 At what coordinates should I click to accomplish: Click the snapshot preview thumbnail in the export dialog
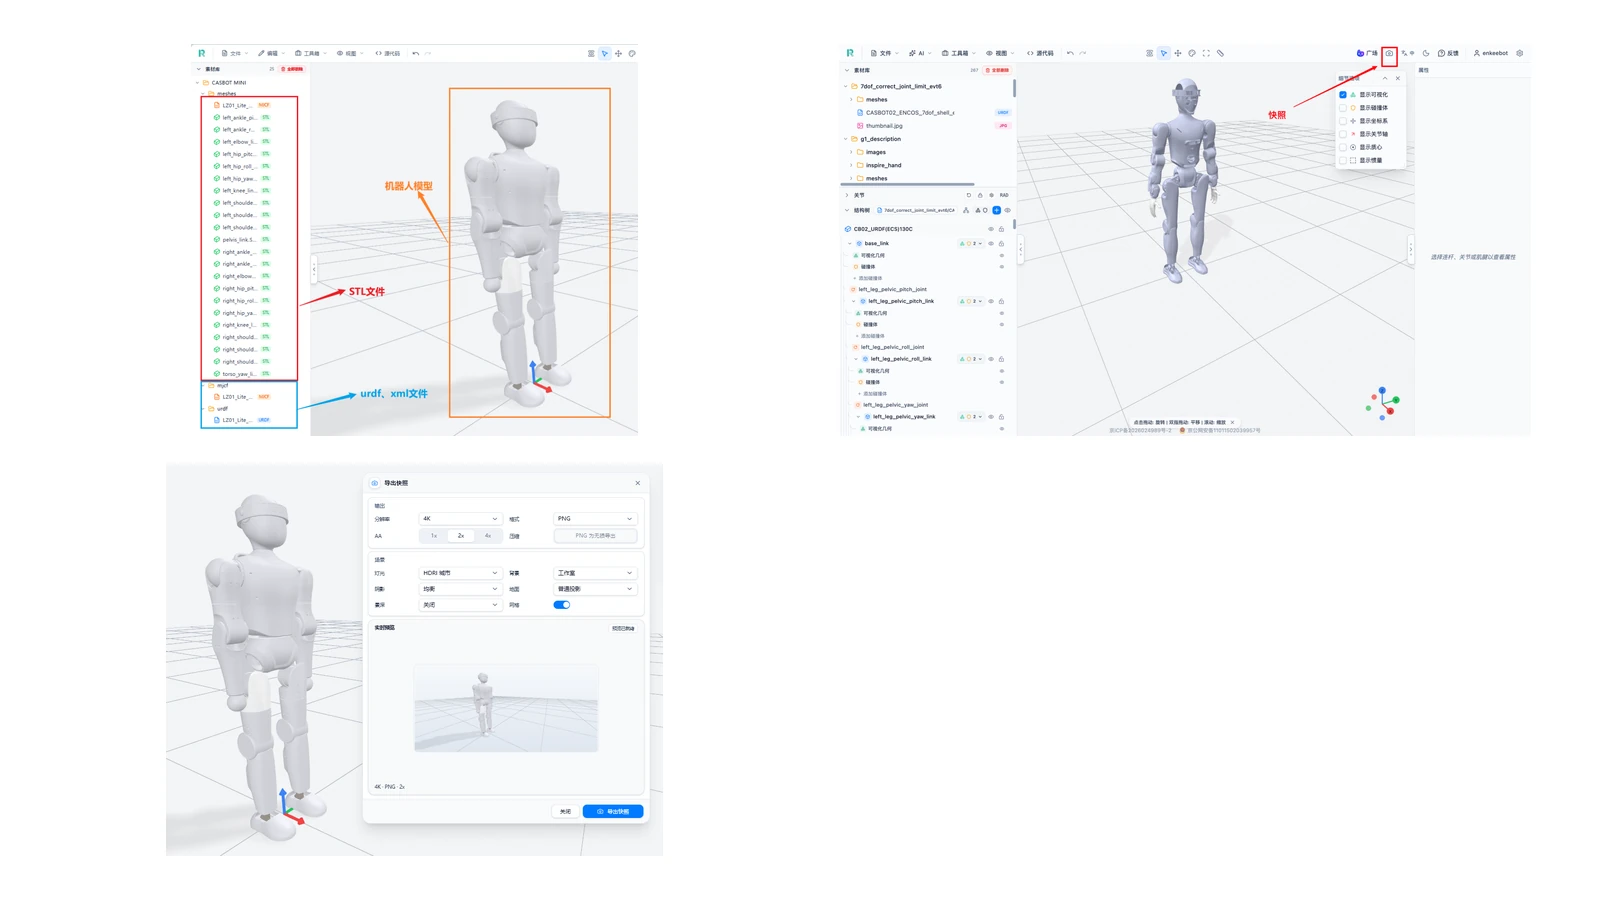tap(506, 708)
